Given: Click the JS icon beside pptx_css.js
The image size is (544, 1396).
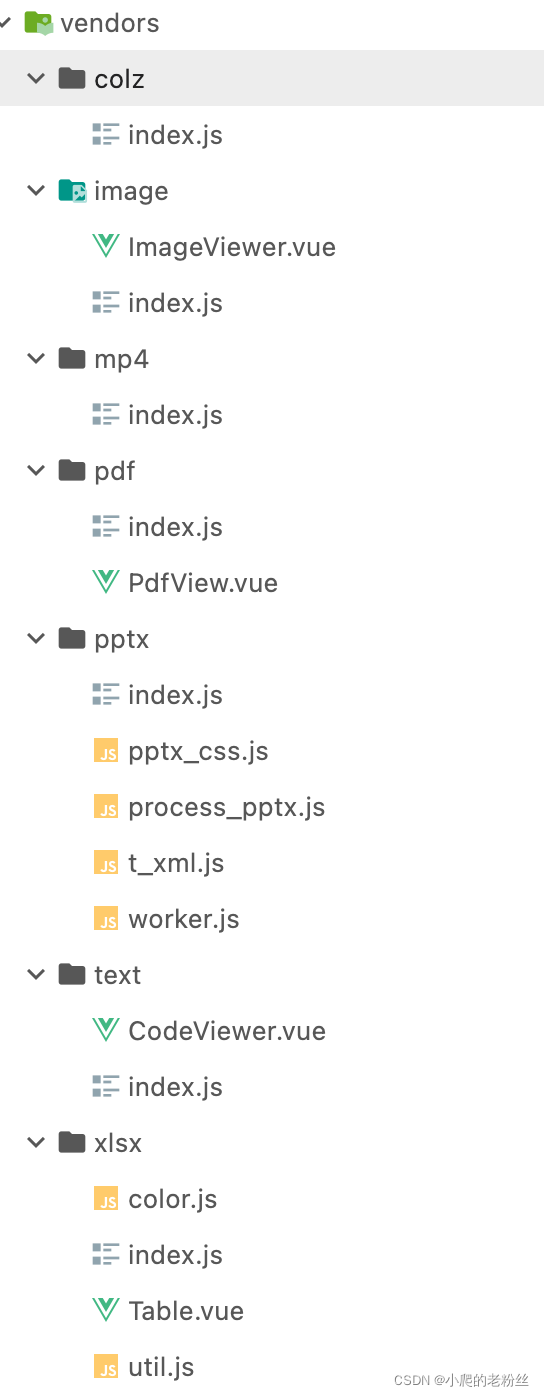Looking at the screenshot, I should (x=106, y=751).
